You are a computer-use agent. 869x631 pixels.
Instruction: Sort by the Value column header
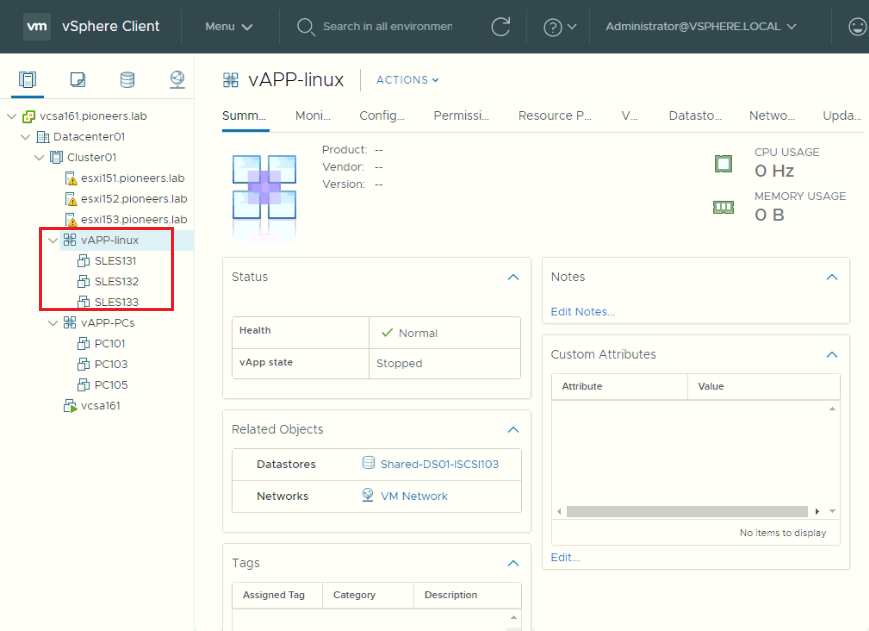point(764,387)
